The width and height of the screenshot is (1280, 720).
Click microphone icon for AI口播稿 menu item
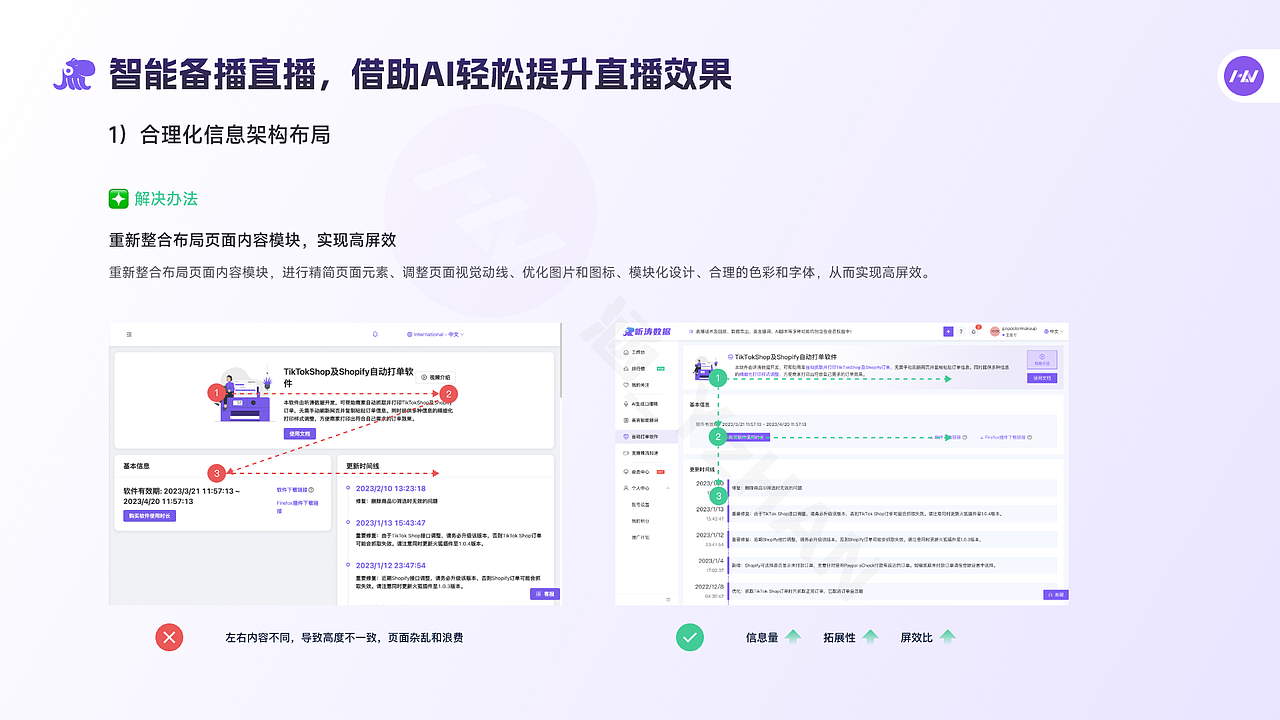626,404
